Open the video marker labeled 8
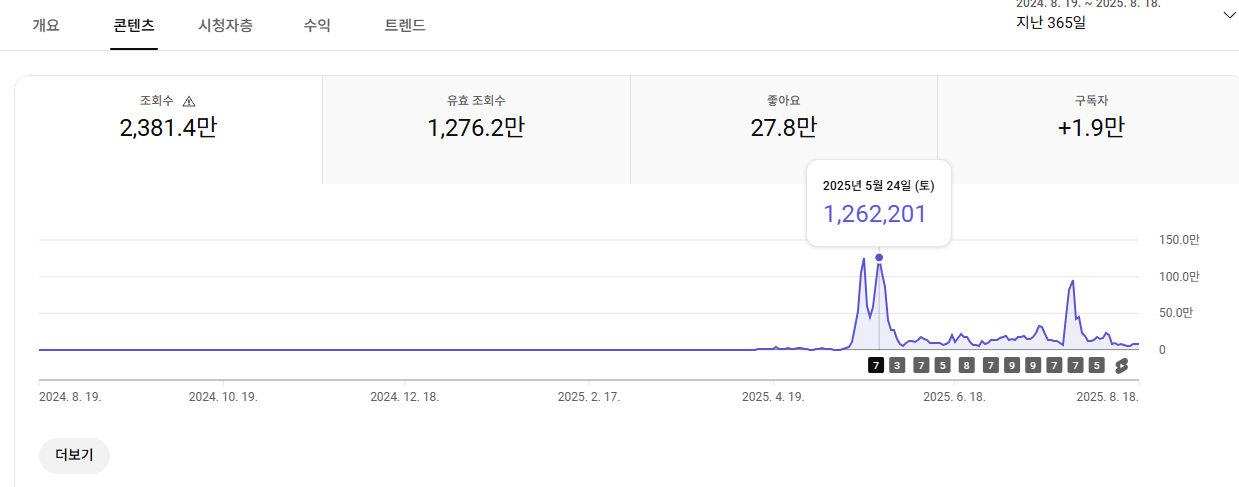 point(966,365)
